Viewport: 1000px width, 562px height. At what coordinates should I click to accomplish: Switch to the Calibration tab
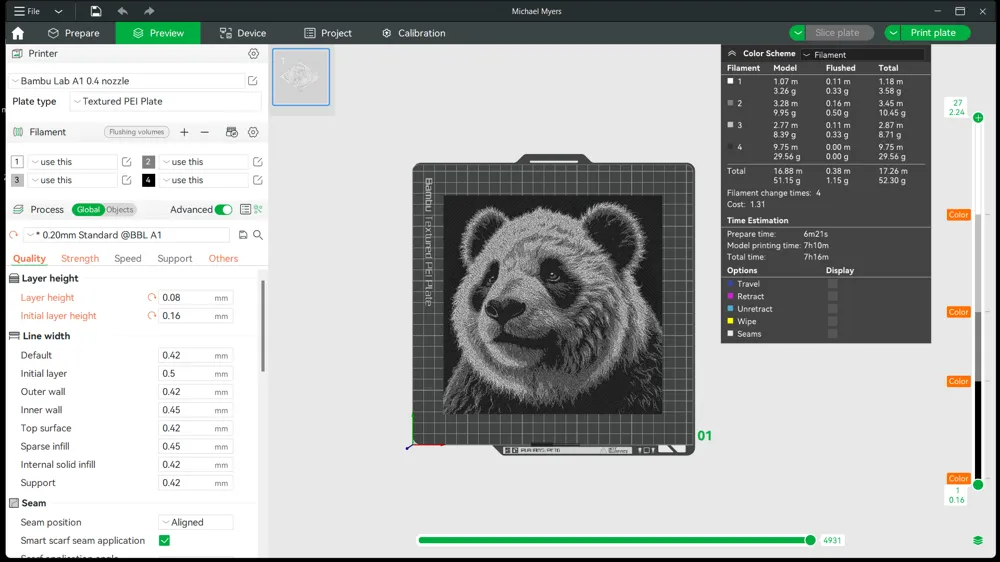click(x=413, y=33)
